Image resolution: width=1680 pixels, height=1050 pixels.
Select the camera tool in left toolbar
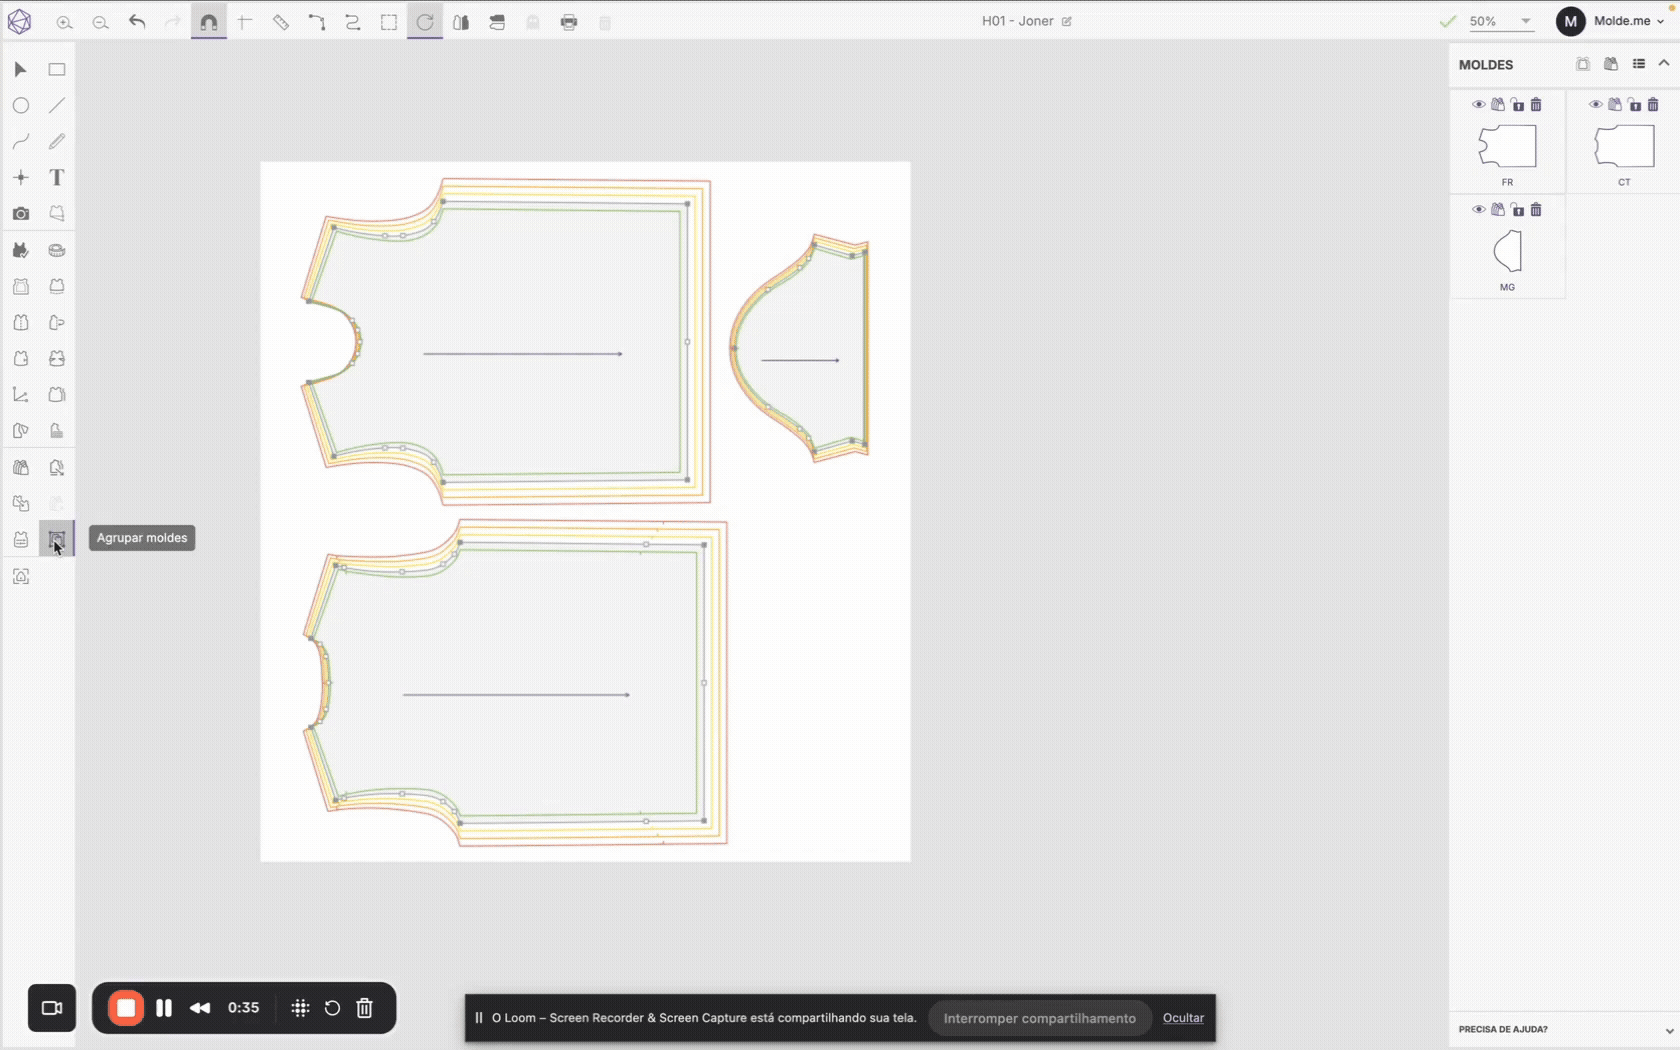pos(21,214)
